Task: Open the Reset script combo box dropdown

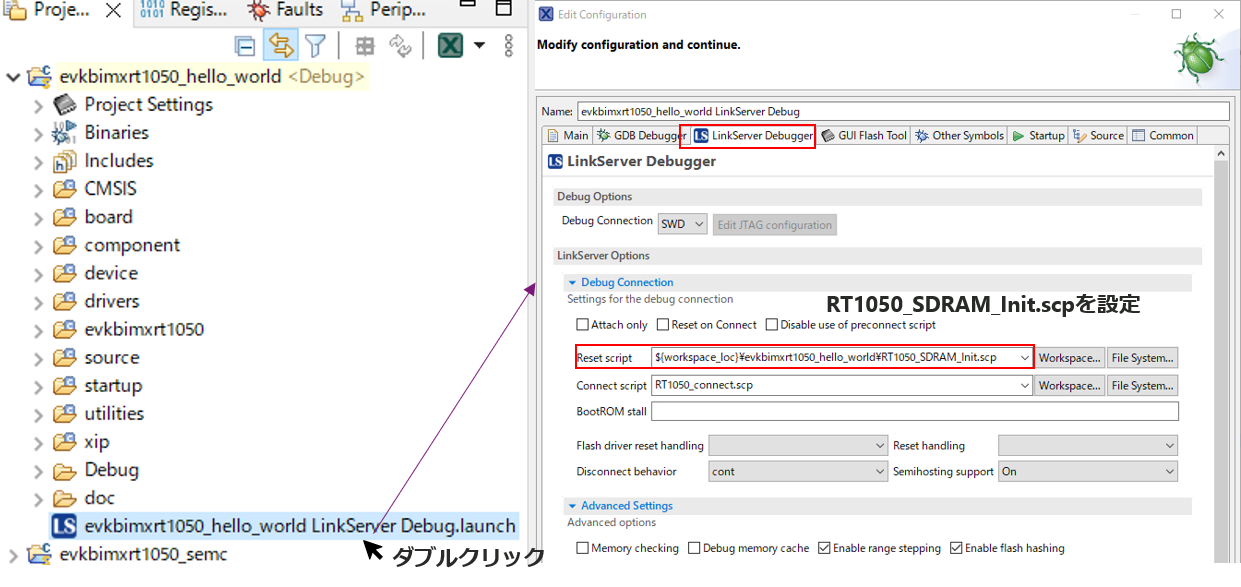Action: pyautogui.click(x=1024, y=357)
